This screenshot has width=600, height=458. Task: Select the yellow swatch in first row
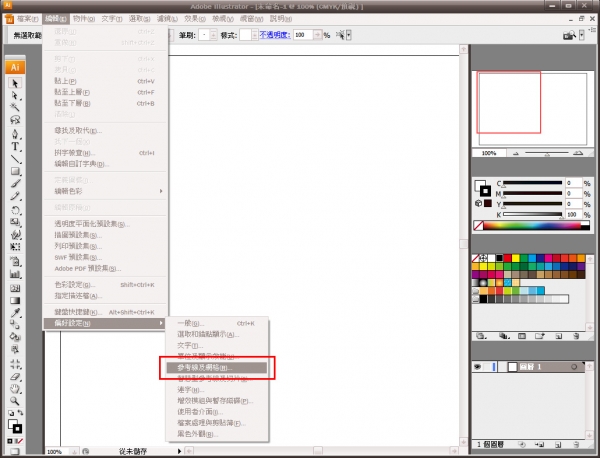click(x=516, y=258)
